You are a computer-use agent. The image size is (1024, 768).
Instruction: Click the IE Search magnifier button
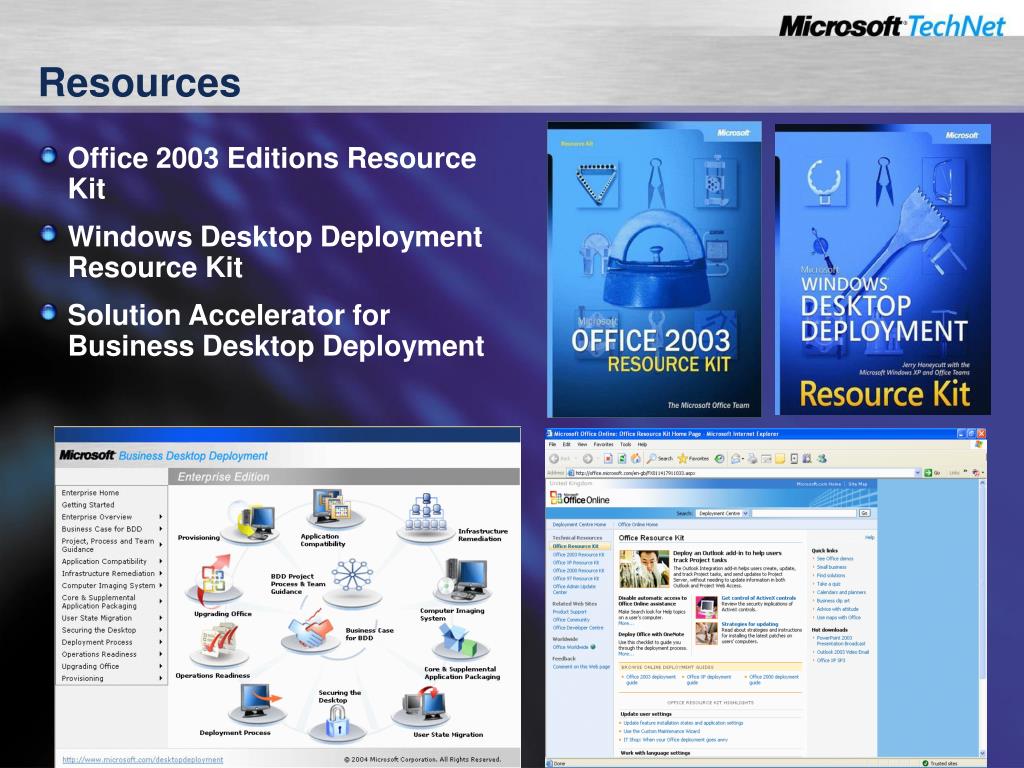click(660, 458)
